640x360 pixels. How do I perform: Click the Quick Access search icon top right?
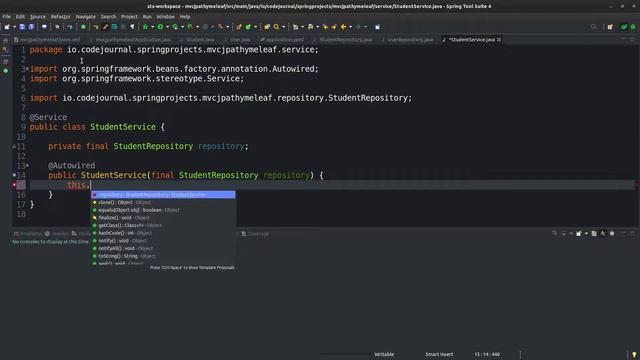tap(593, 27)
